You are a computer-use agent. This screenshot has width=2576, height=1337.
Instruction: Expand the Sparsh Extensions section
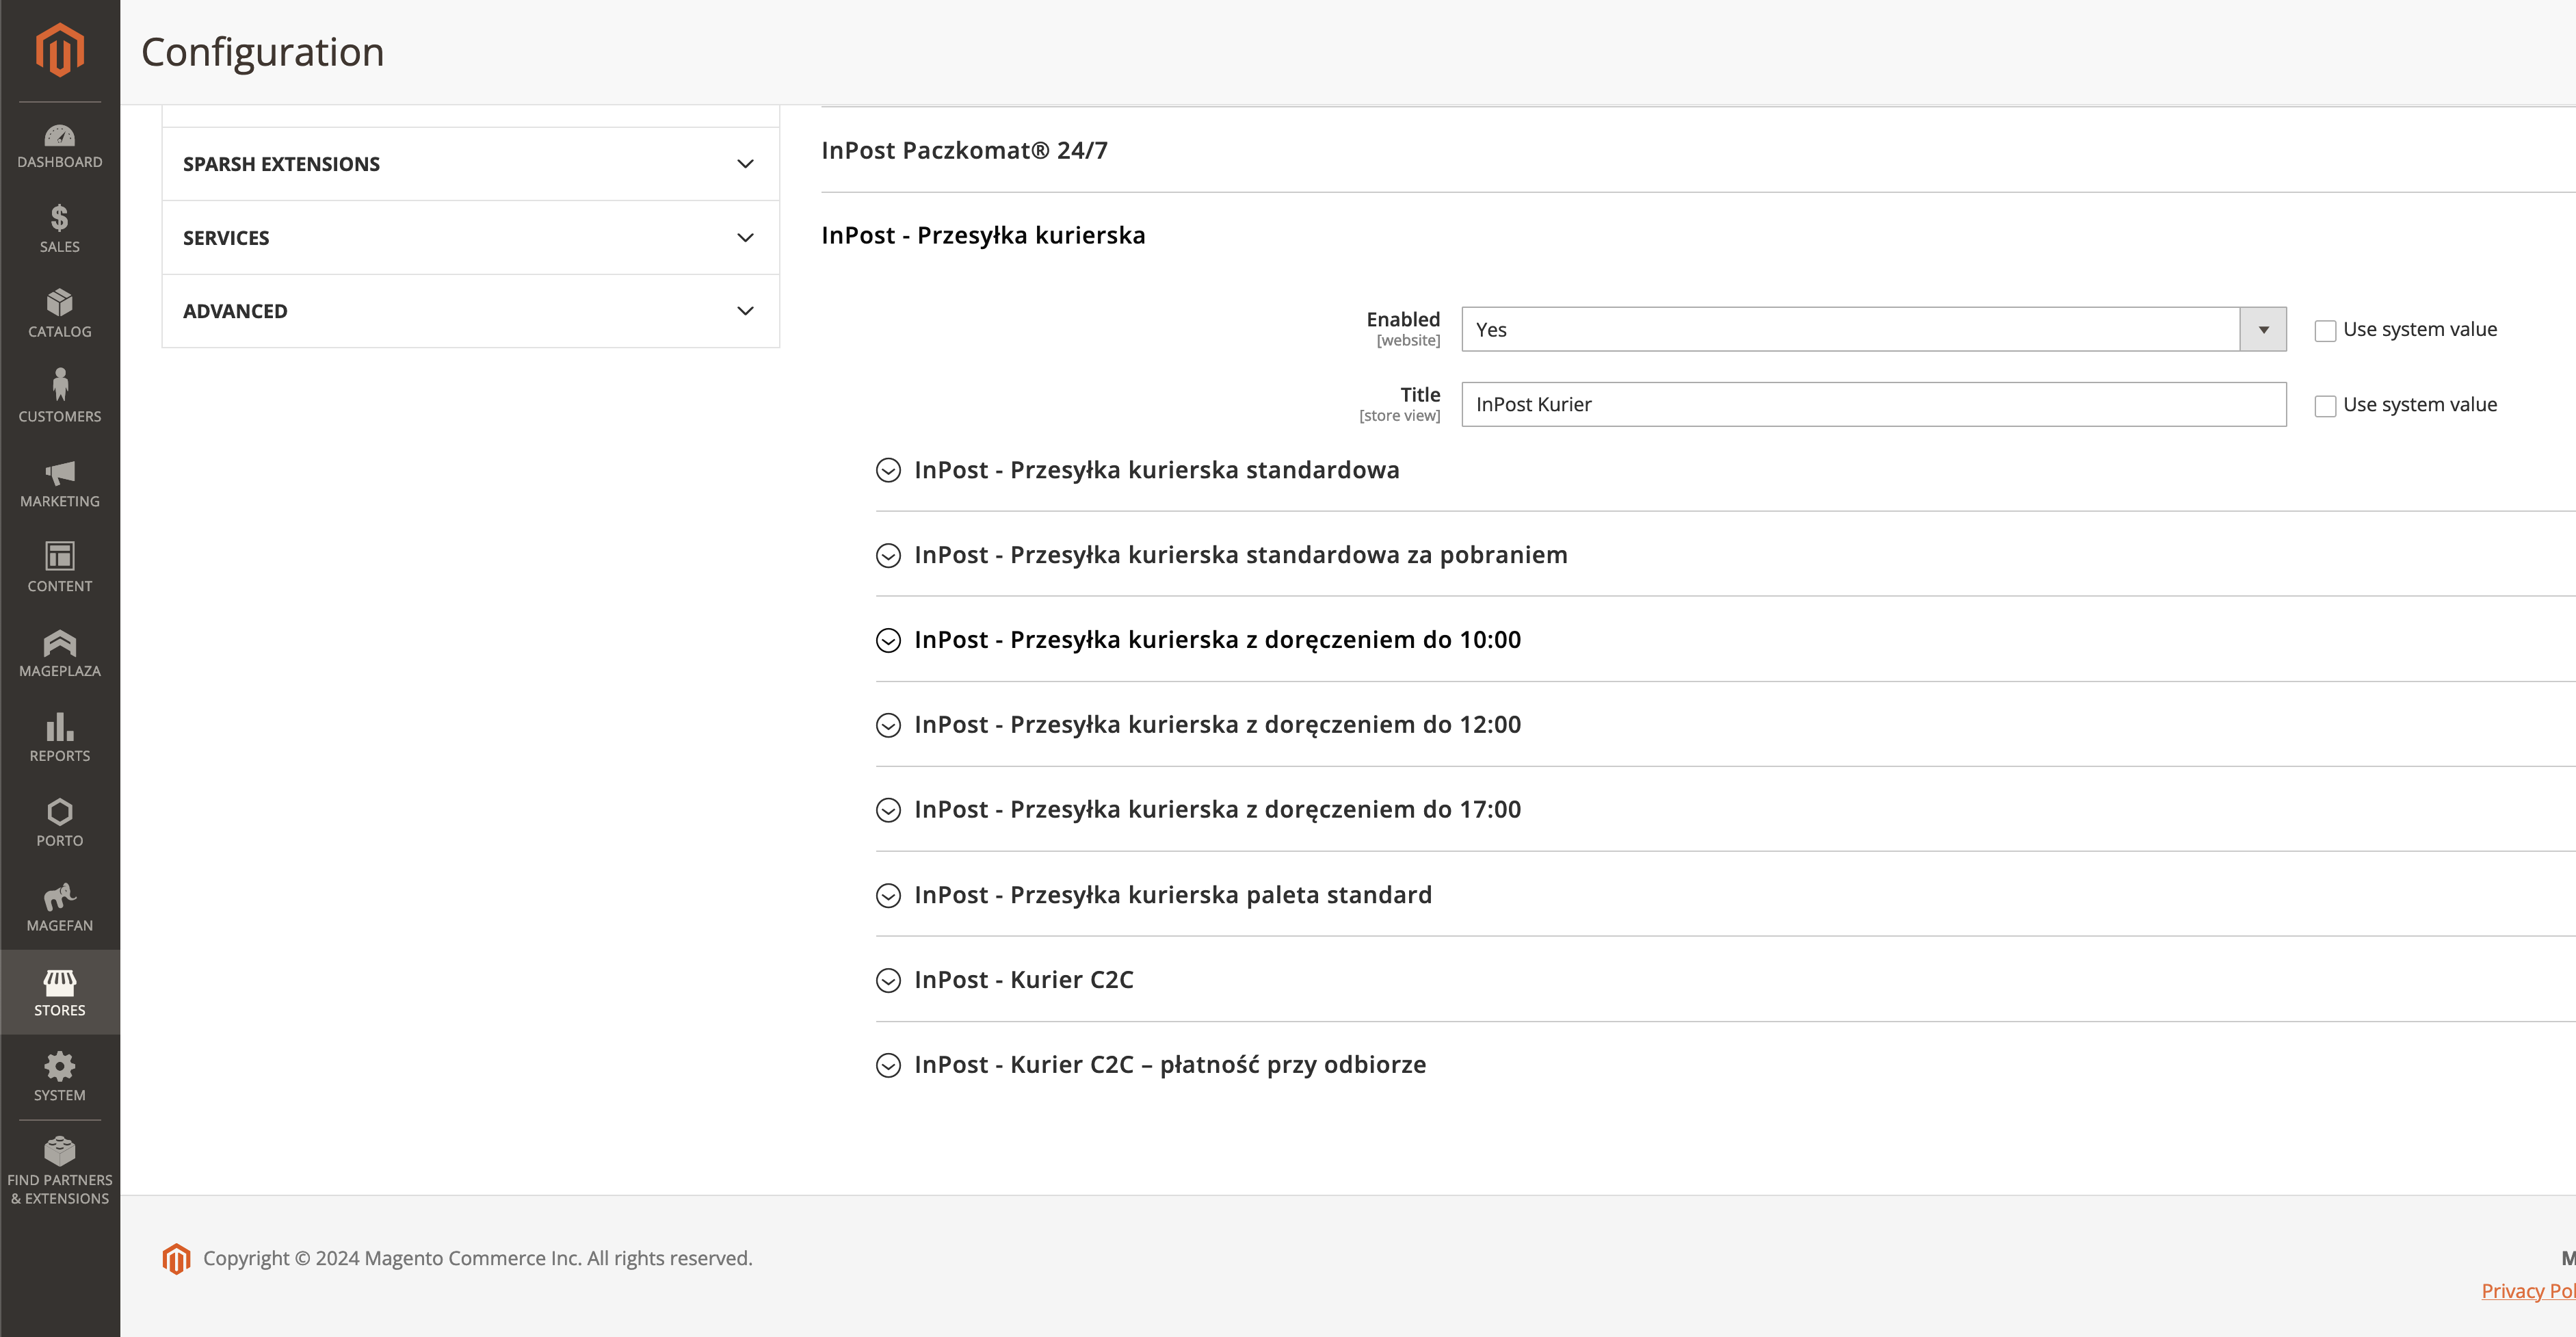470,164
